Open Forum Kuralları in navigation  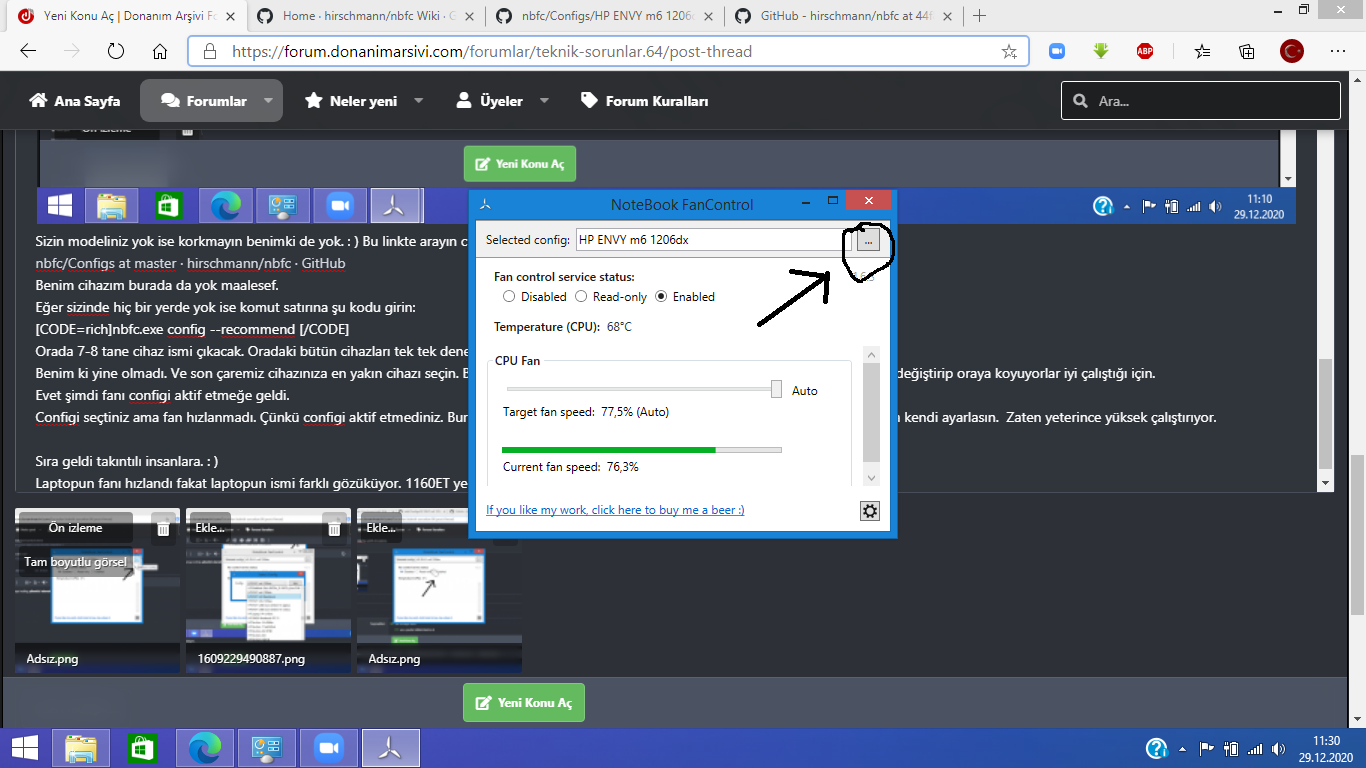tap(645, 101)
